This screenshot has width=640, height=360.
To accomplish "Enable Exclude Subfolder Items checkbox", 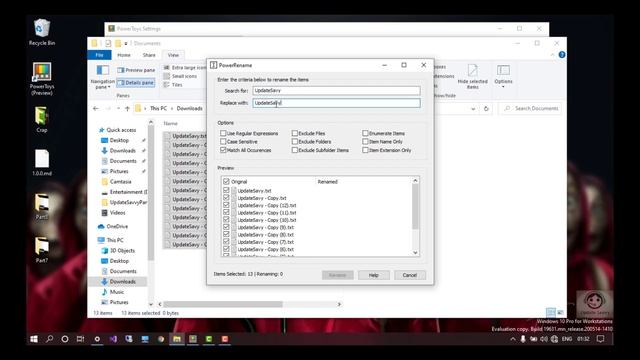I will 295,150.
